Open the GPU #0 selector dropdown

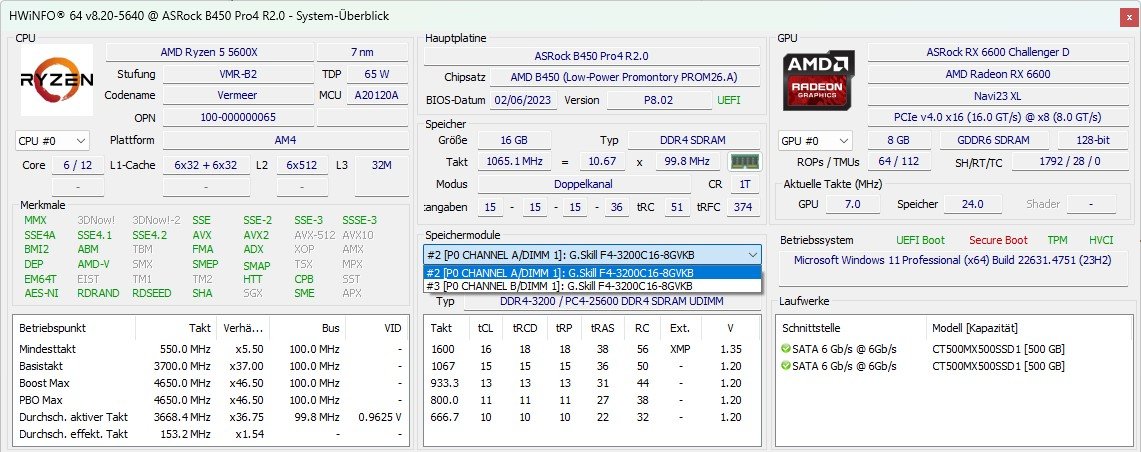(x=815, y=140)
